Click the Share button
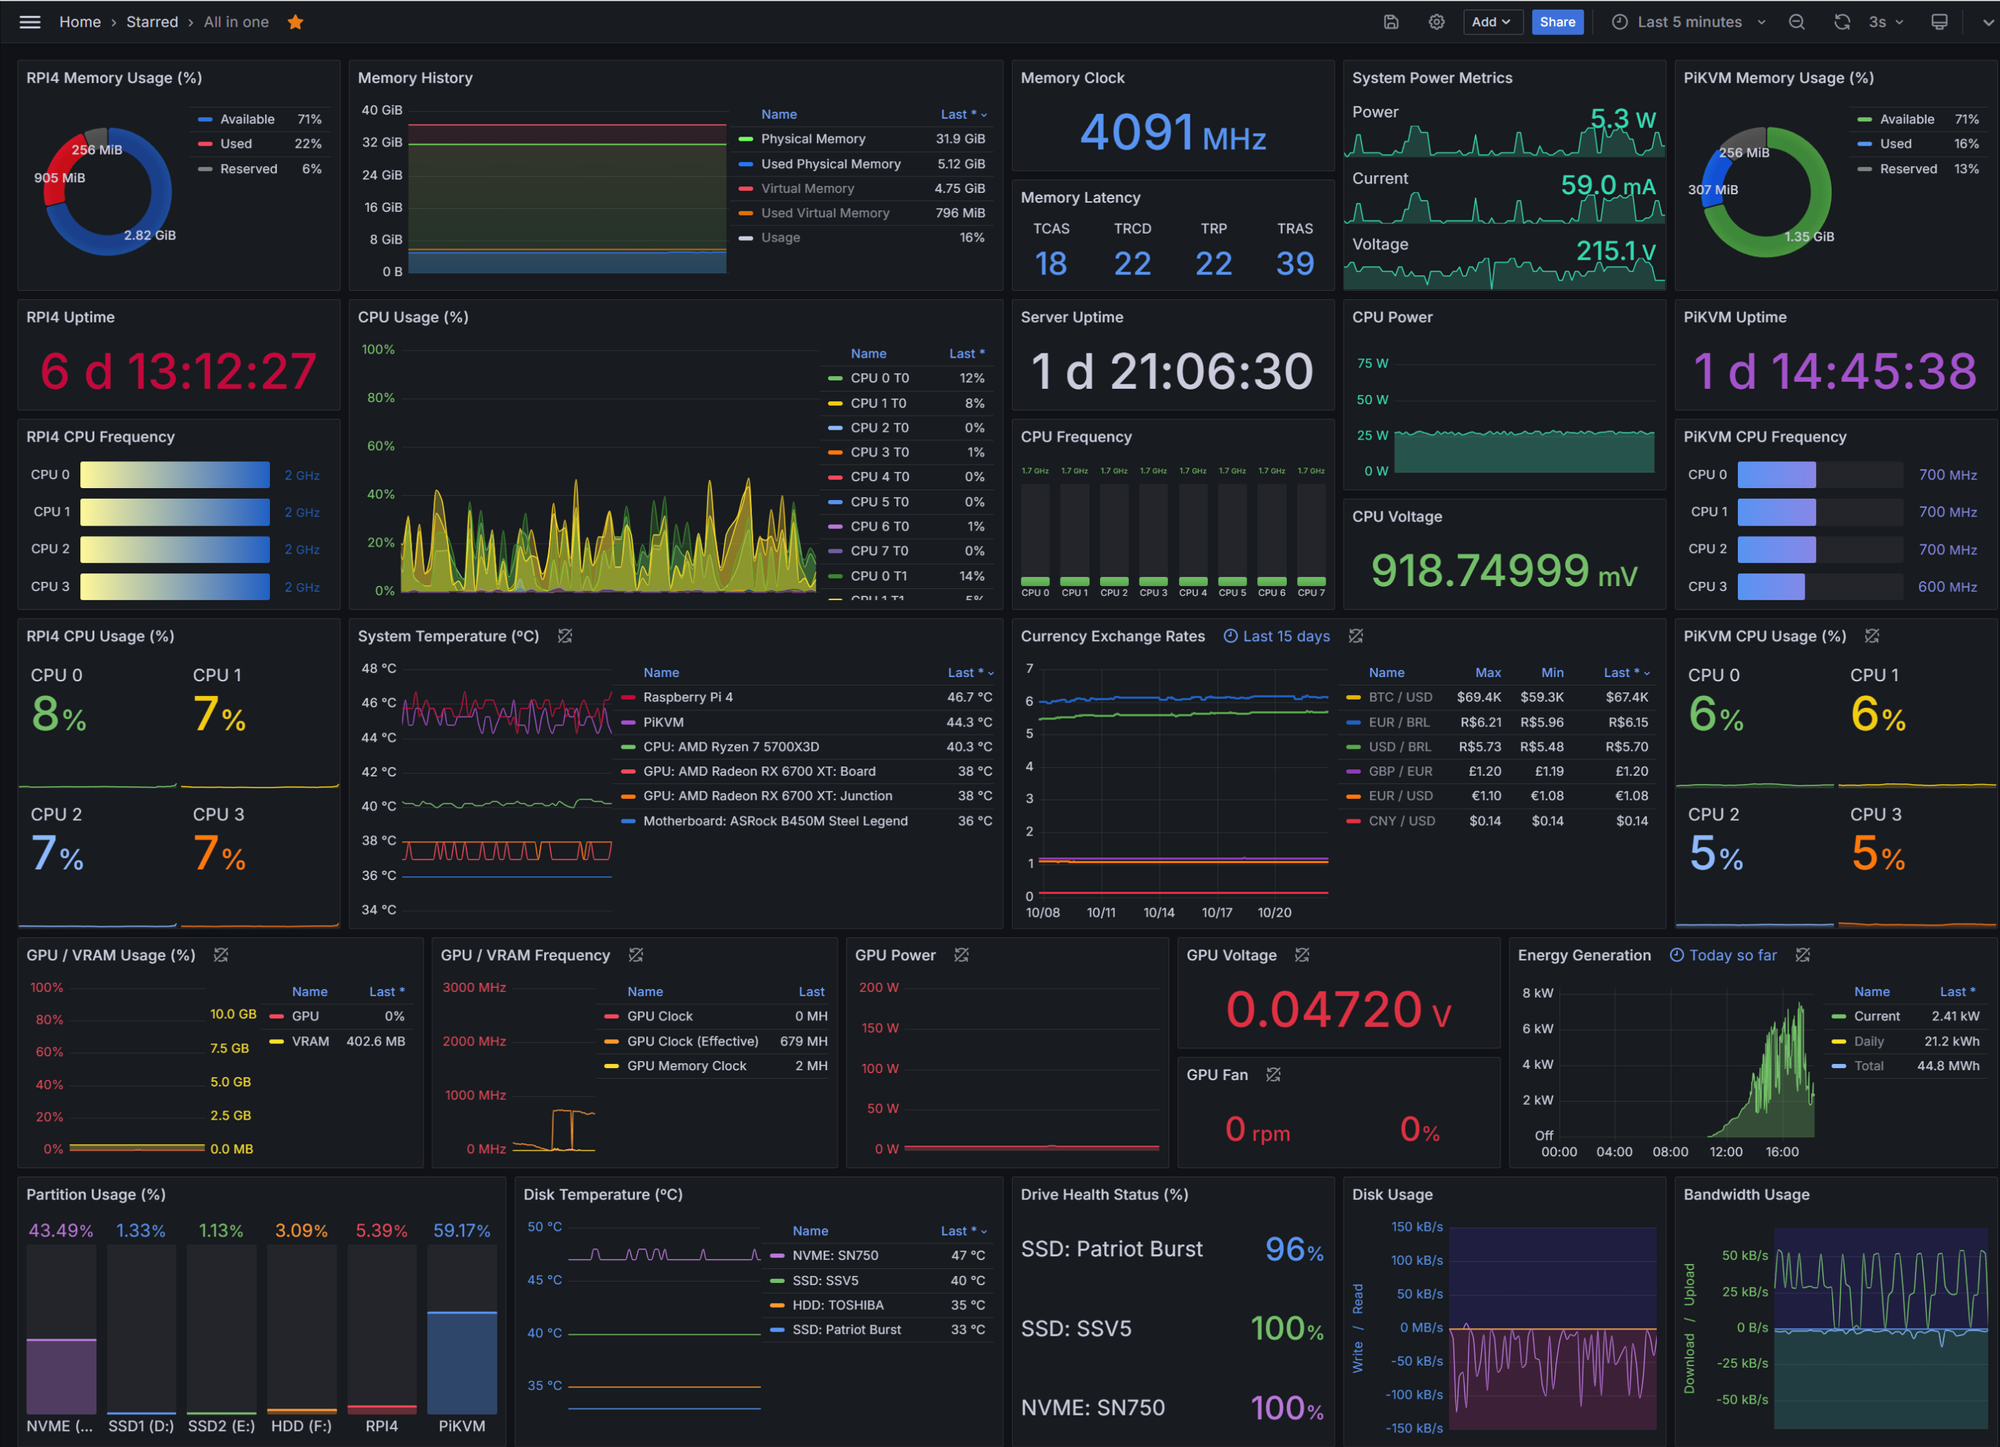This screenshot has width=2000, height=1447. 1558,21
